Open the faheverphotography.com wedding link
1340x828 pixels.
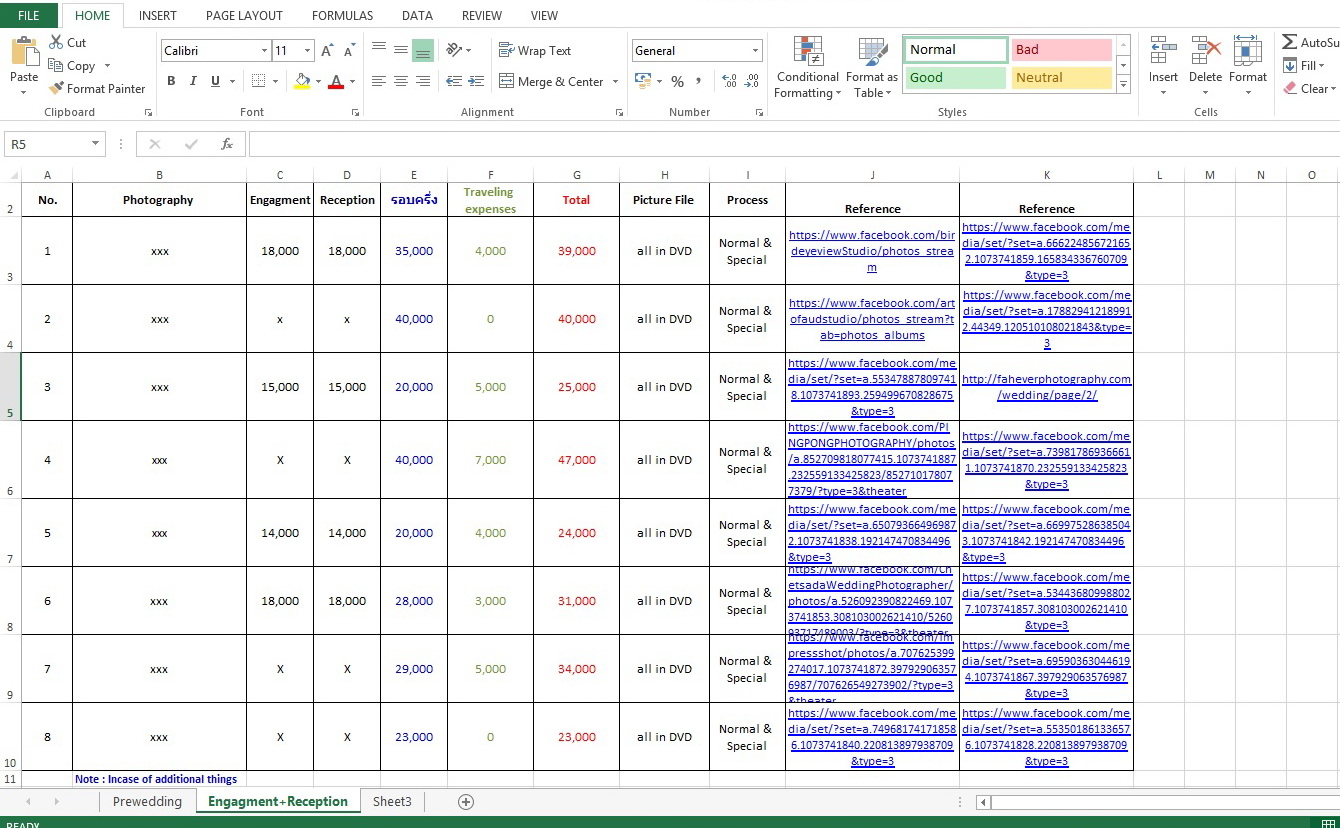[1046, 387]
